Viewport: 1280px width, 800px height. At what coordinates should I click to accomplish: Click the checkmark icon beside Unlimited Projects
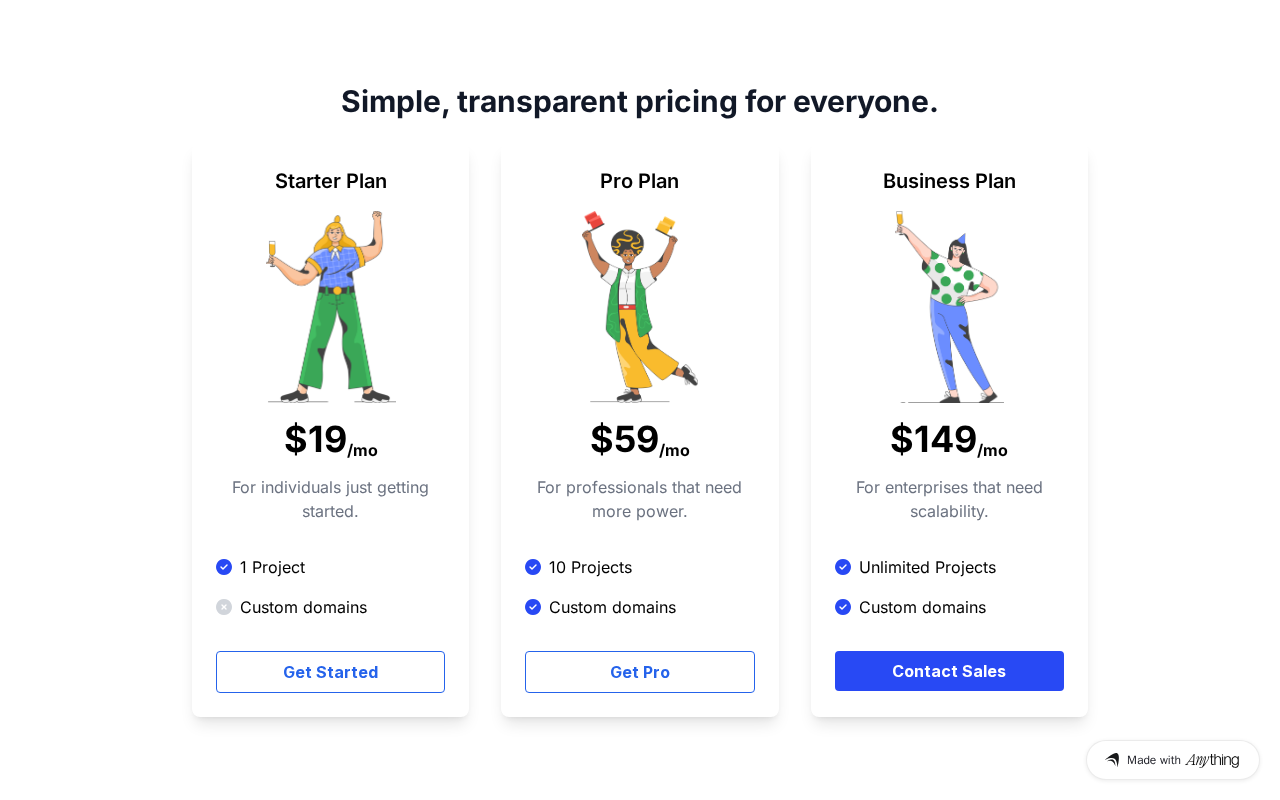tap(843, 567)
